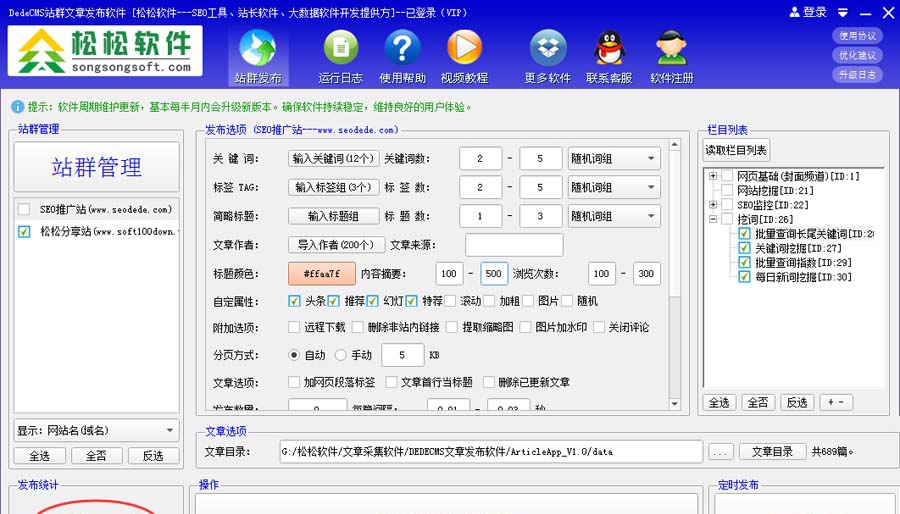Click 反选 under 栏目列表
This screenshot has width=900, height=514.
click(x=797, y=402)
